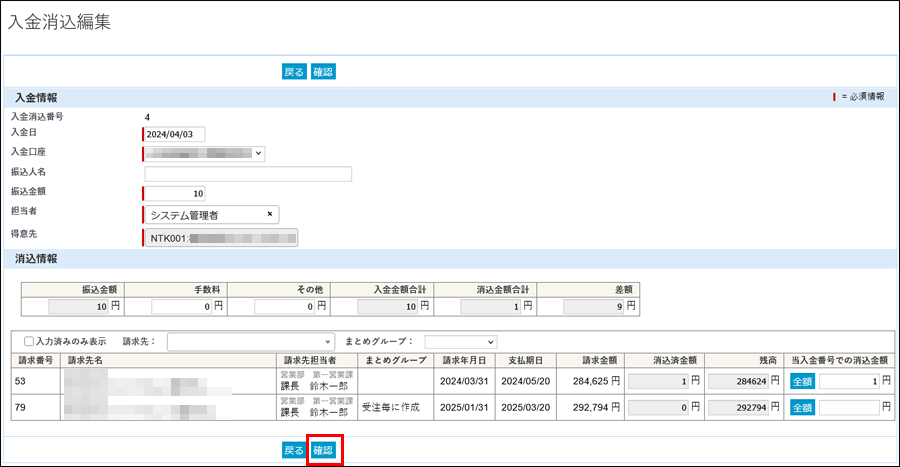Screen dimensions: 900x467
Task: Open the 入金口座 dropdown
Action: click(x=204, y=153)
